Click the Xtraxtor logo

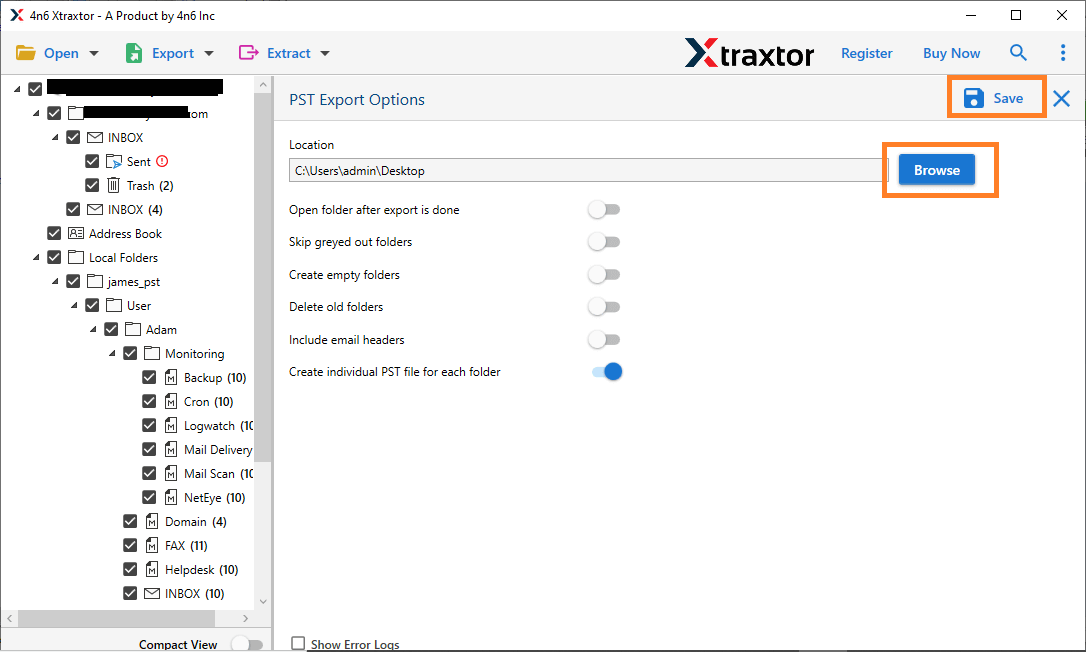749,53
